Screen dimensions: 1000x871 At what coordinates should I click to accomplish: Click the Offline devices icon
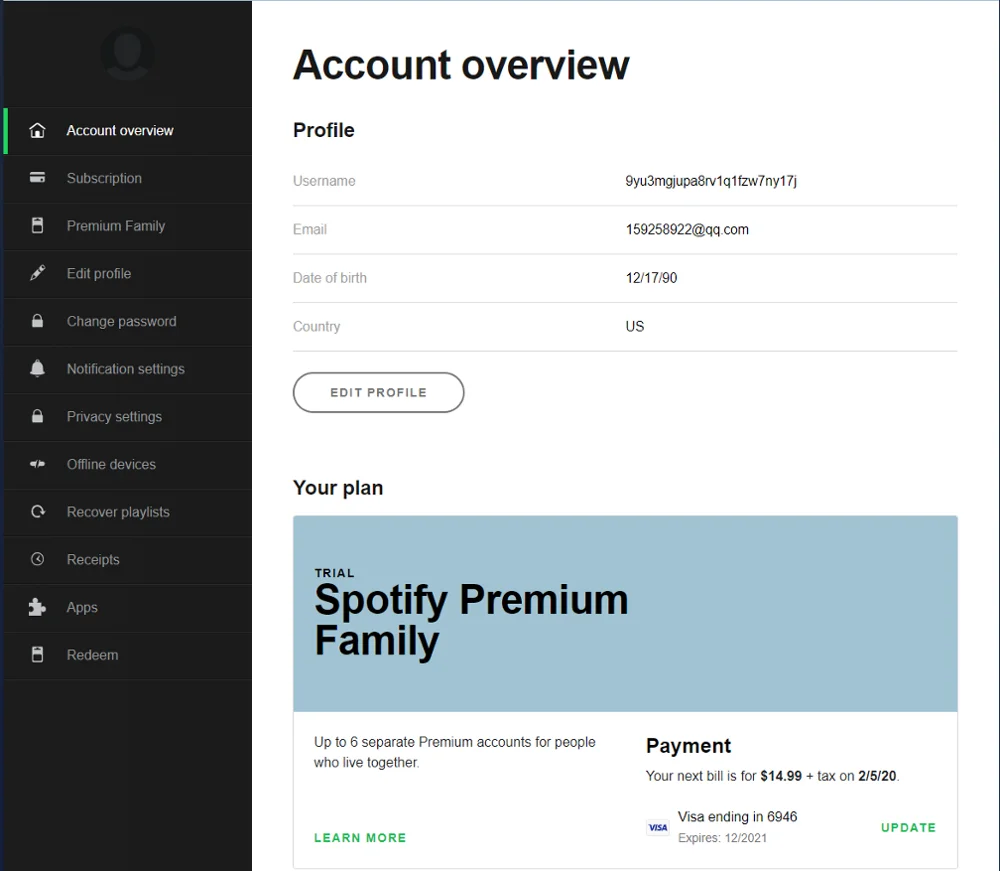pyautogui.click(x=38, y=464)
